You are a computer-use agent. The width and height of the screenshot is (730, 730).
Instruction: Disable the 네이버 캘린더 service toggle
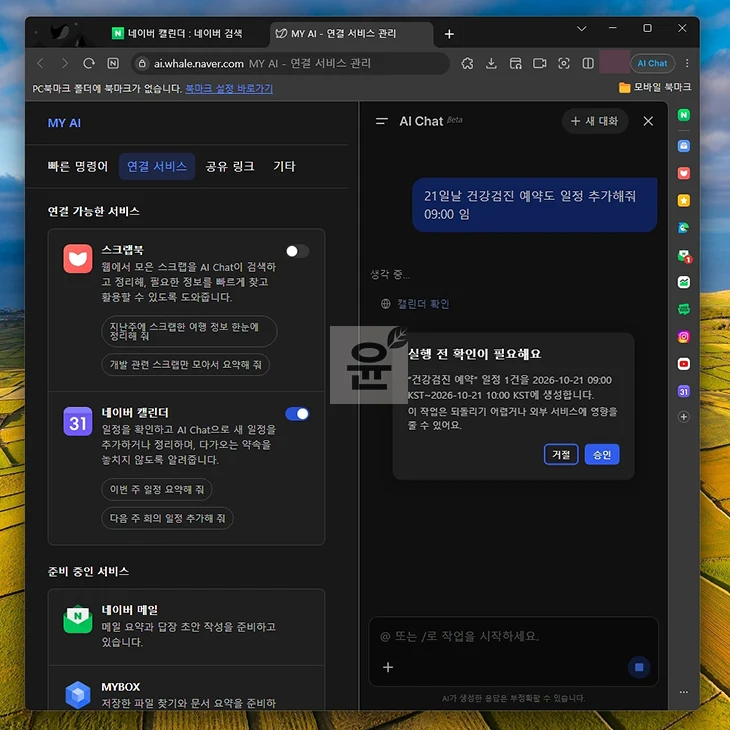297,414
